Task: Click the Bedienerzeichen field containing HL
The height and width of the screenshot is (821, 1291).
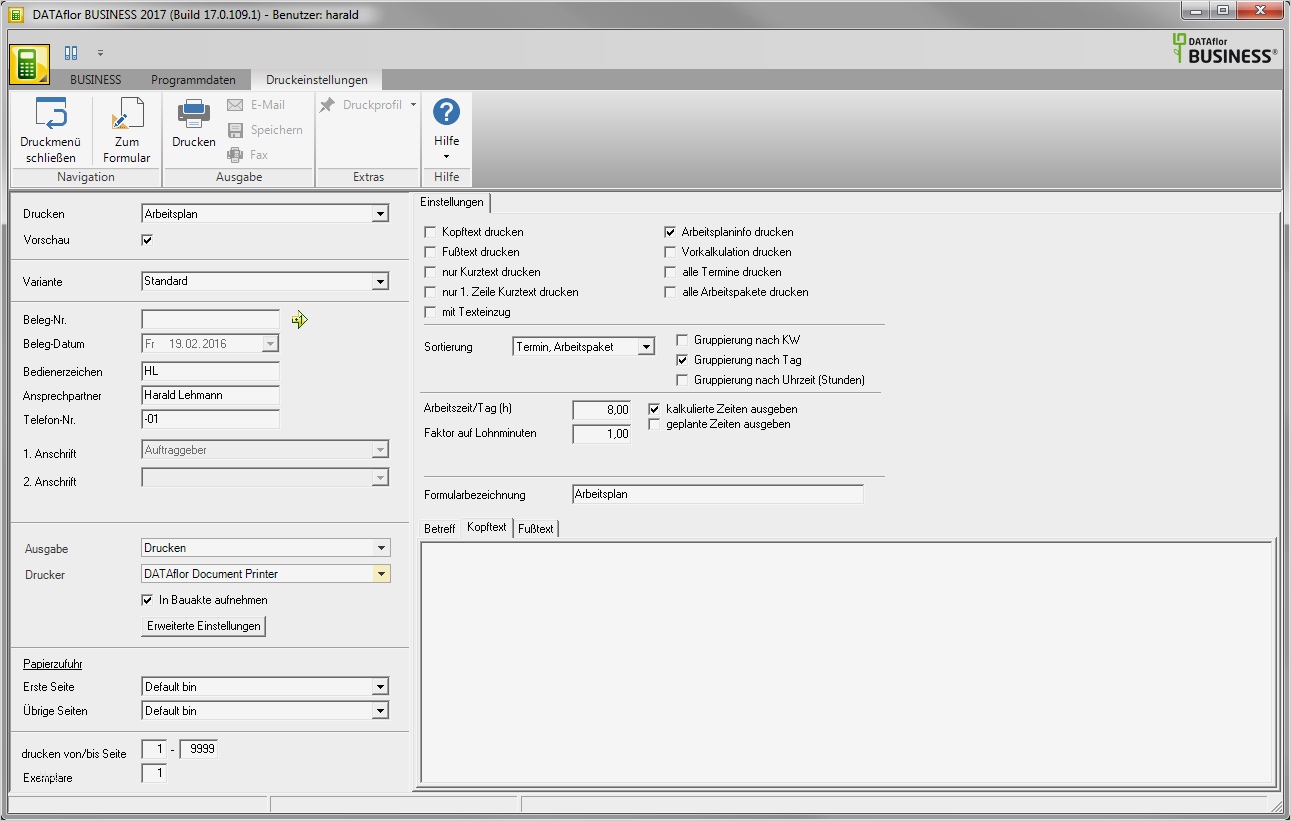Action: [210, 371]
